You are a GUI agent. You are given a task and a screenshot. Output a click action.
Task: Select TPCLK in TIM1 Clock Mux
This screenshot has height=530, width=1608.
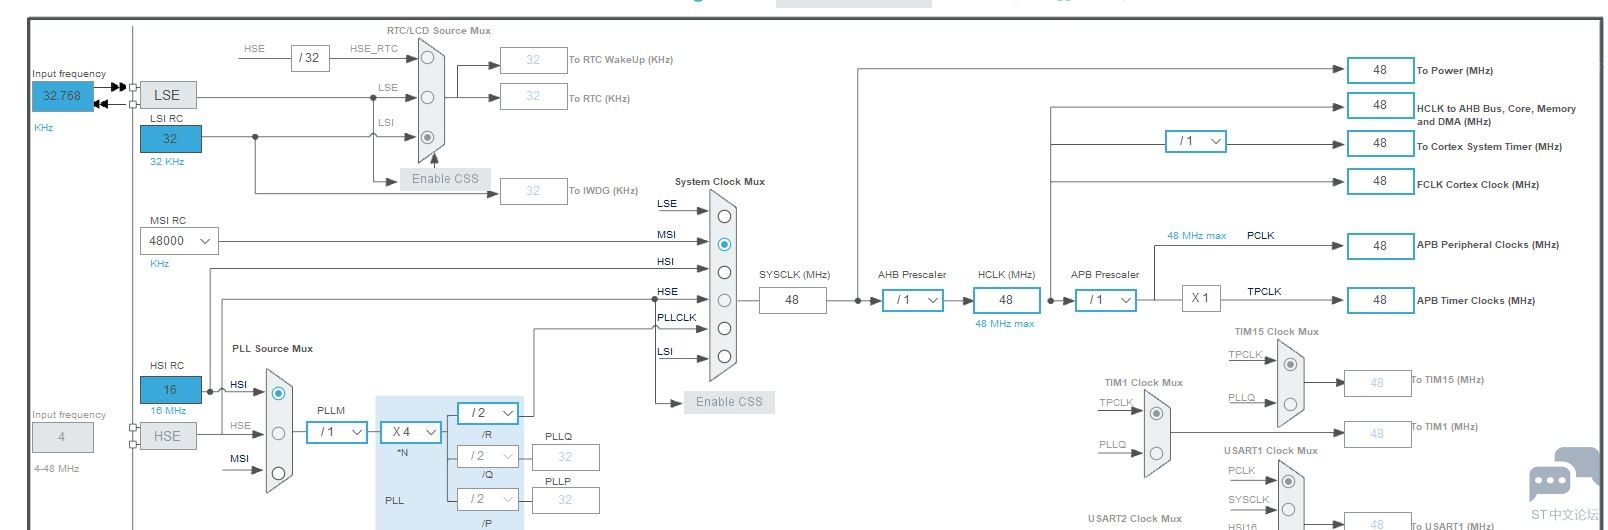1156,413
